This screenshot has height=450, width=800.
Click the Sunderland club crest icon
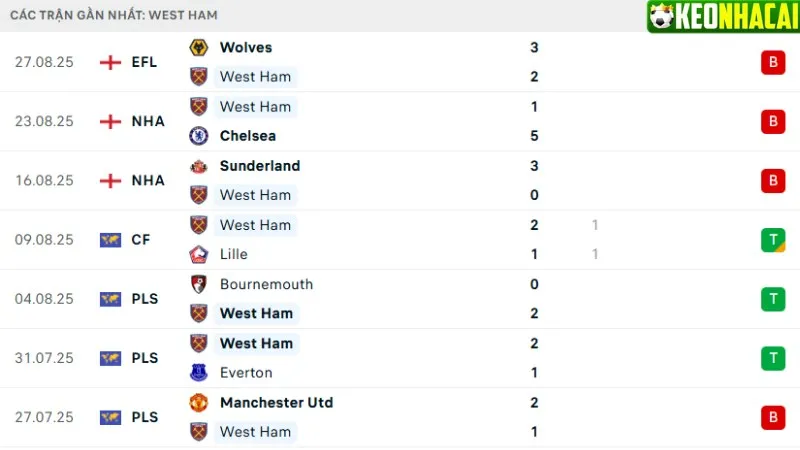tap(198, 166)
